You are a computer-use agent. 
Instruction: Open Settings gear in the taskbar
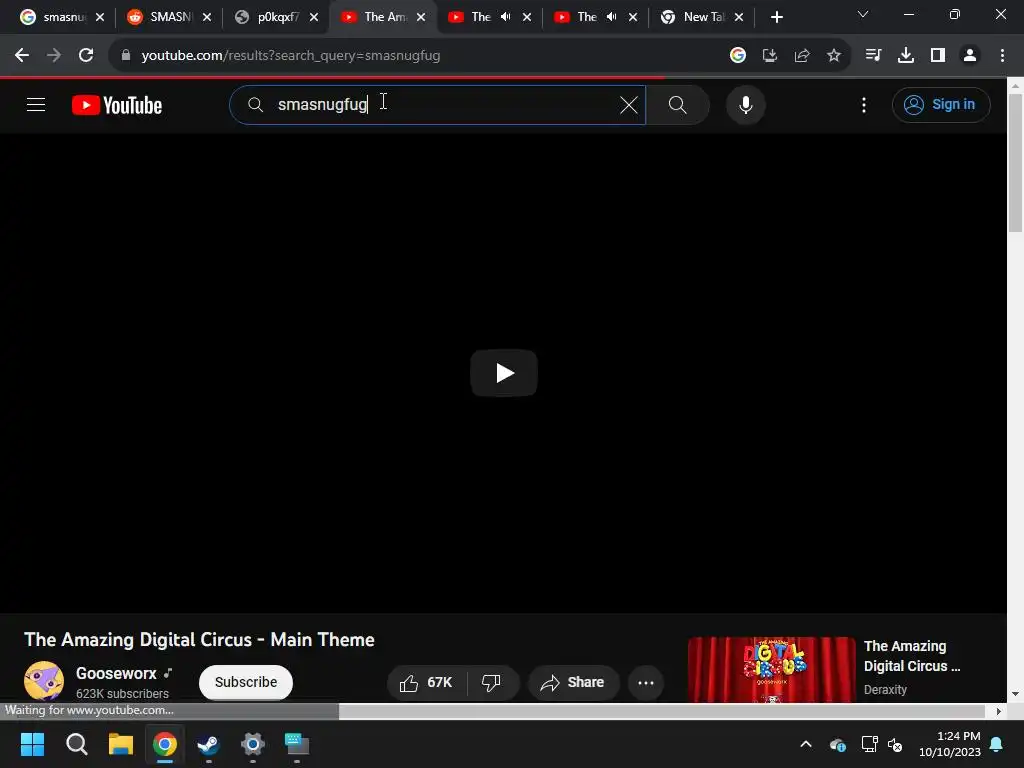click(x=253, y=744)
